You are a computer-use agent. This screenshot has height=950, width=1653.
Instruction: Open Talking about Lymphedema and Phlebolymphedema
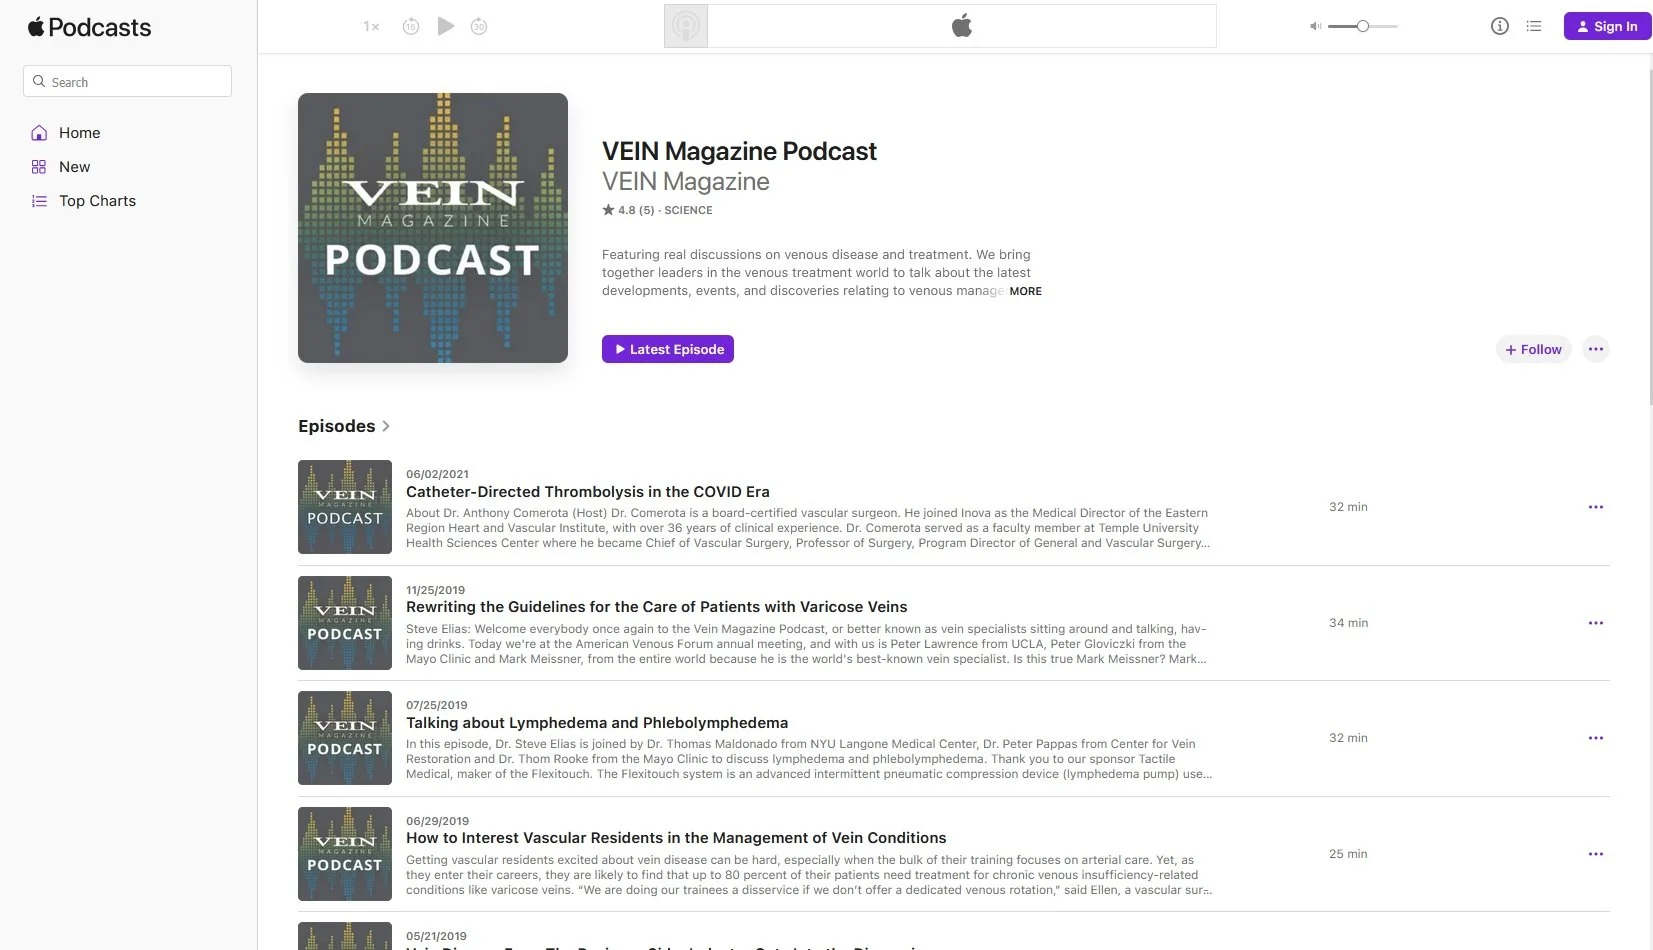coord(597,723)
